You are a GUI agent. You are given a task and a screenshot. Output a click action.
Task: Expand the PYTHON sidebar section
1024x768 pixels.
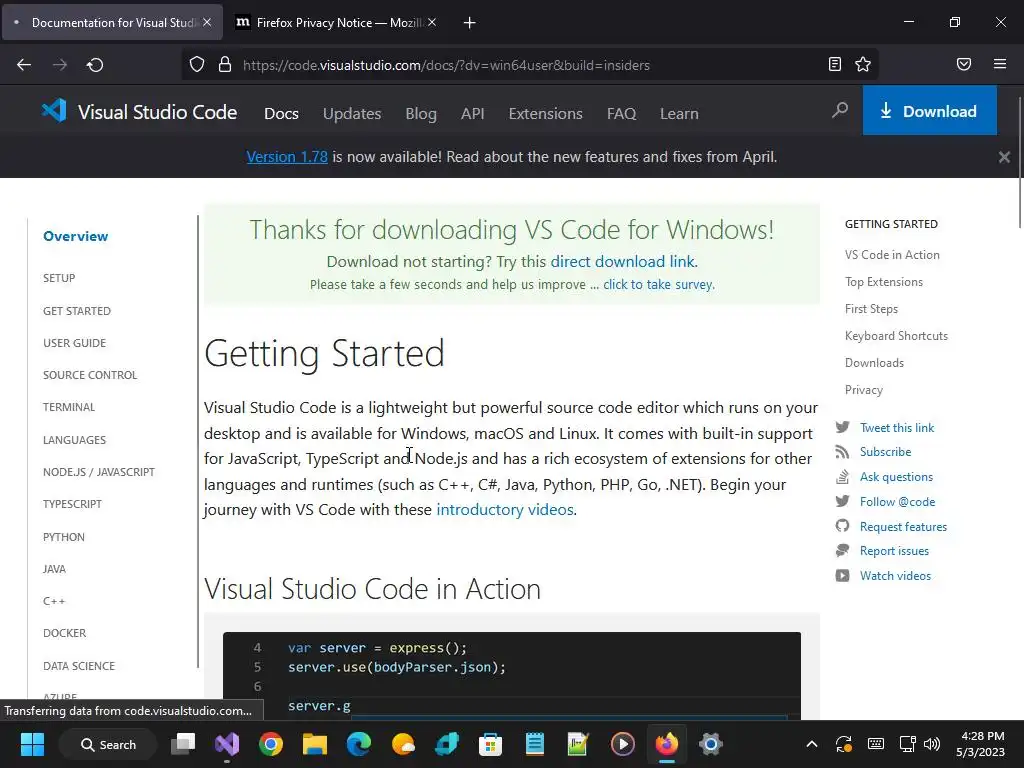(x=64, y=537)
